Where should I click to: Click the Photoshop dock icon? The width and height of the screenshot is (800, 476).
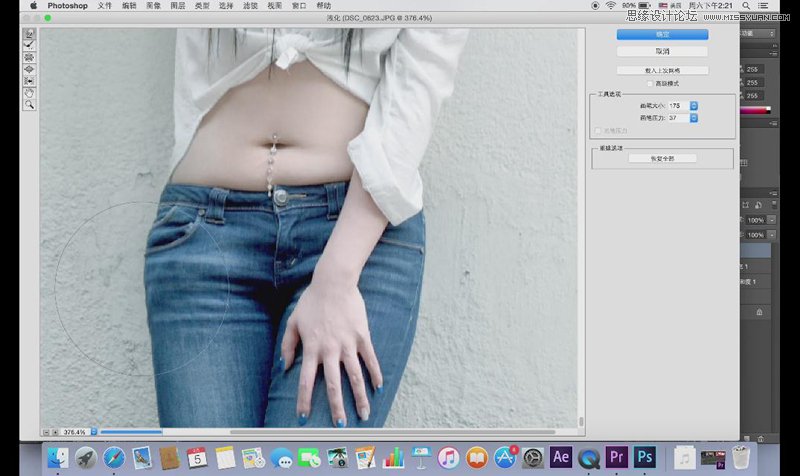[x=644, y=457]
